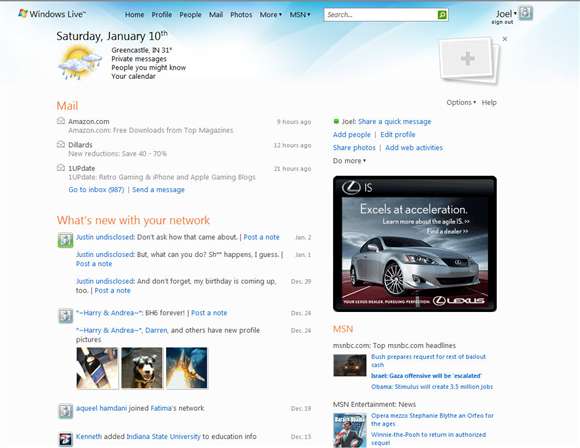This screenshot has width=580, height=448.
Task: Click Kenneth's avatar icon
Action: tap(65, 439)
